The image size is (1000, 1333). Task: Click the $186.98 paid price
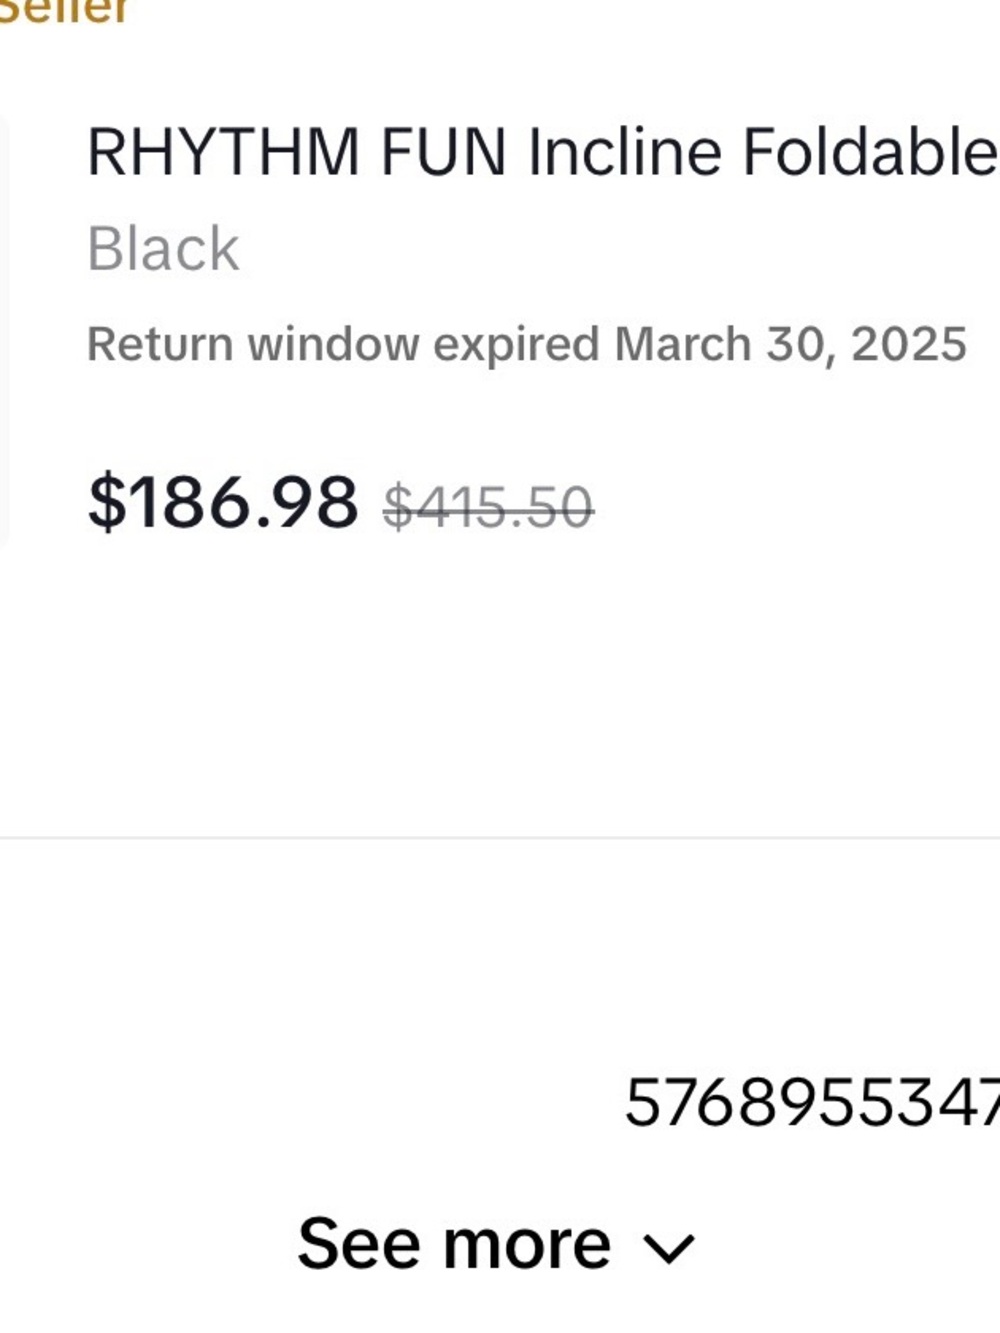click(223, 502)
